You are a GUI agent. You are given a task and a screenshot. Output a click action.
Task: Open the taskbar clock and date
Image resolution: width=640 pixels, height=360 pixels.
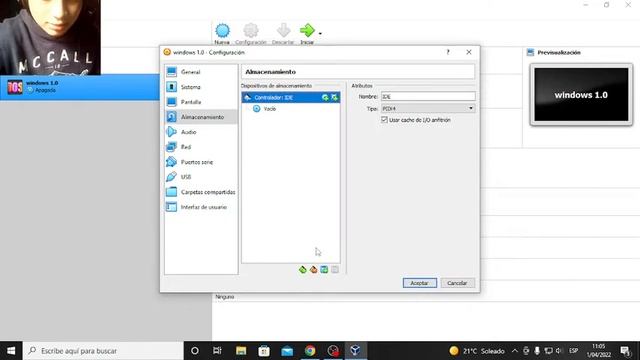[599, 351]
